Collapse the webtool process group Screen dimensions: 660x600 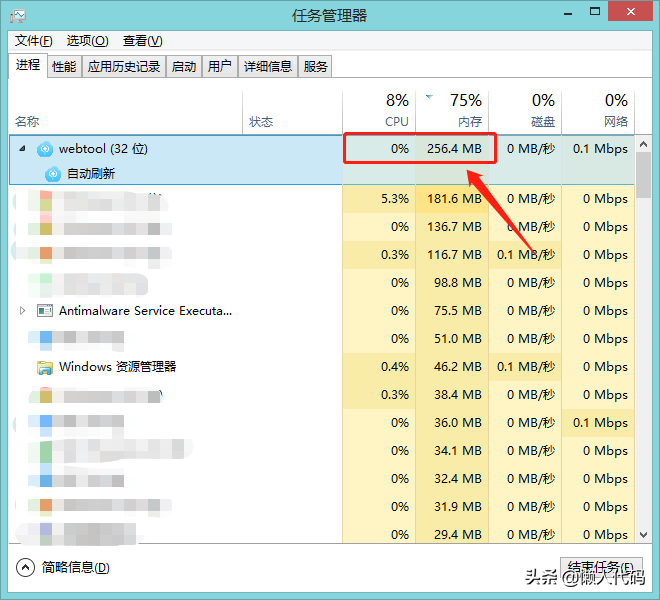pos(23,149)
